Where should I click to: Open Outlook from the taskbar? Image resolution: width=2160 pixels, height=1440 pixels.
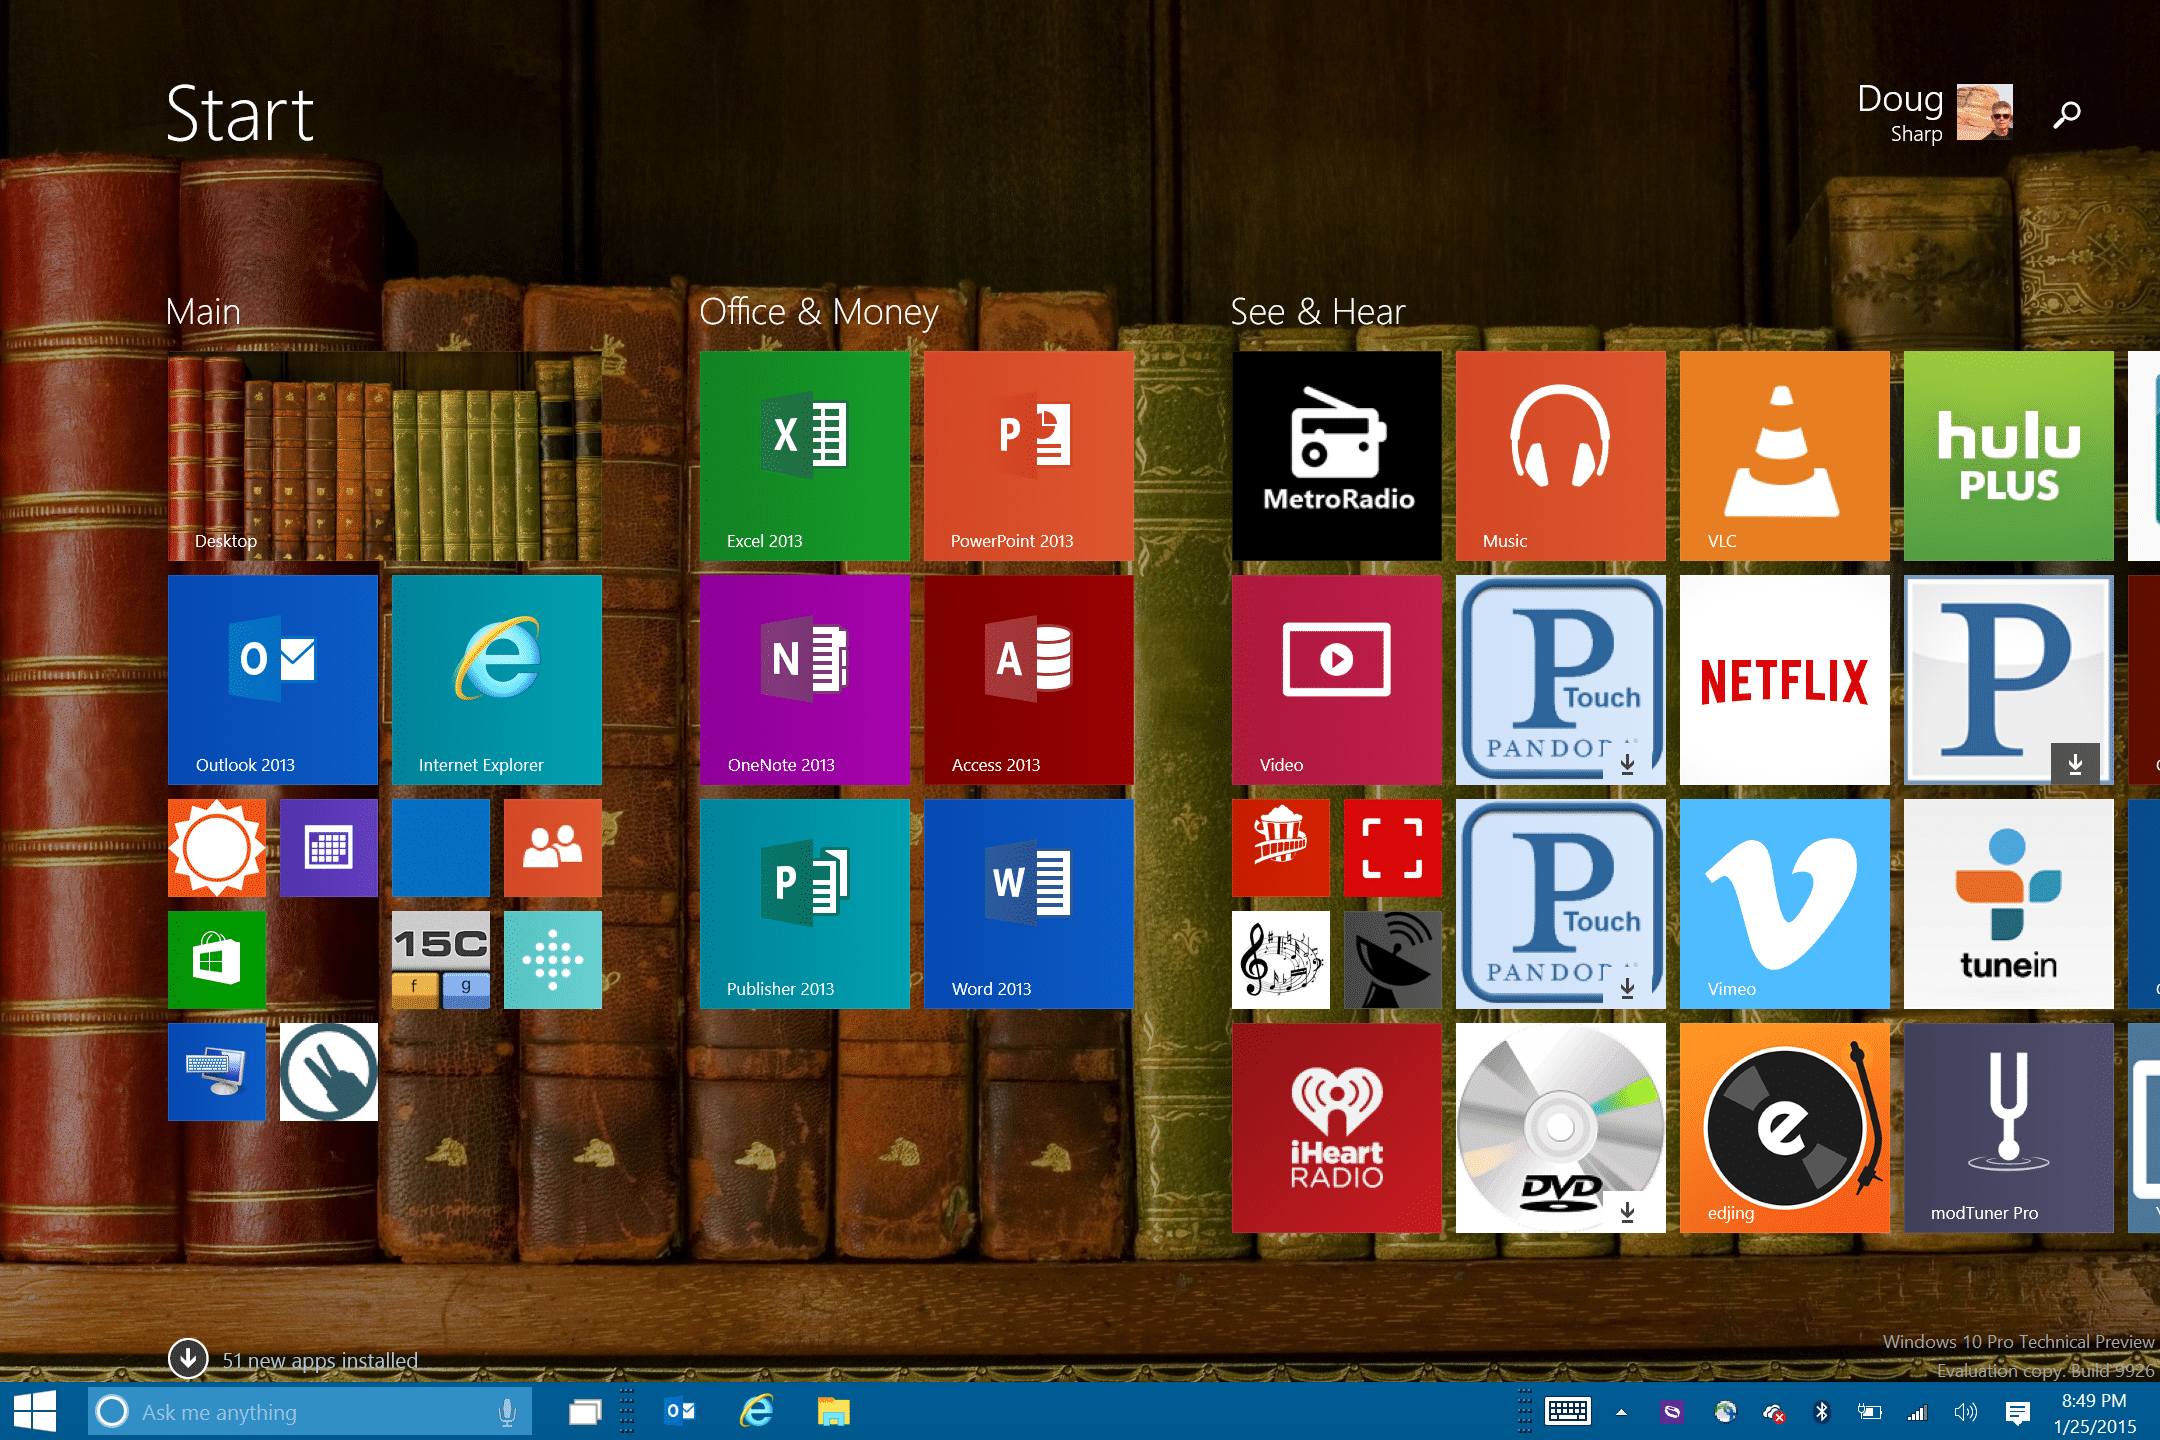[x=681, y=1411]
